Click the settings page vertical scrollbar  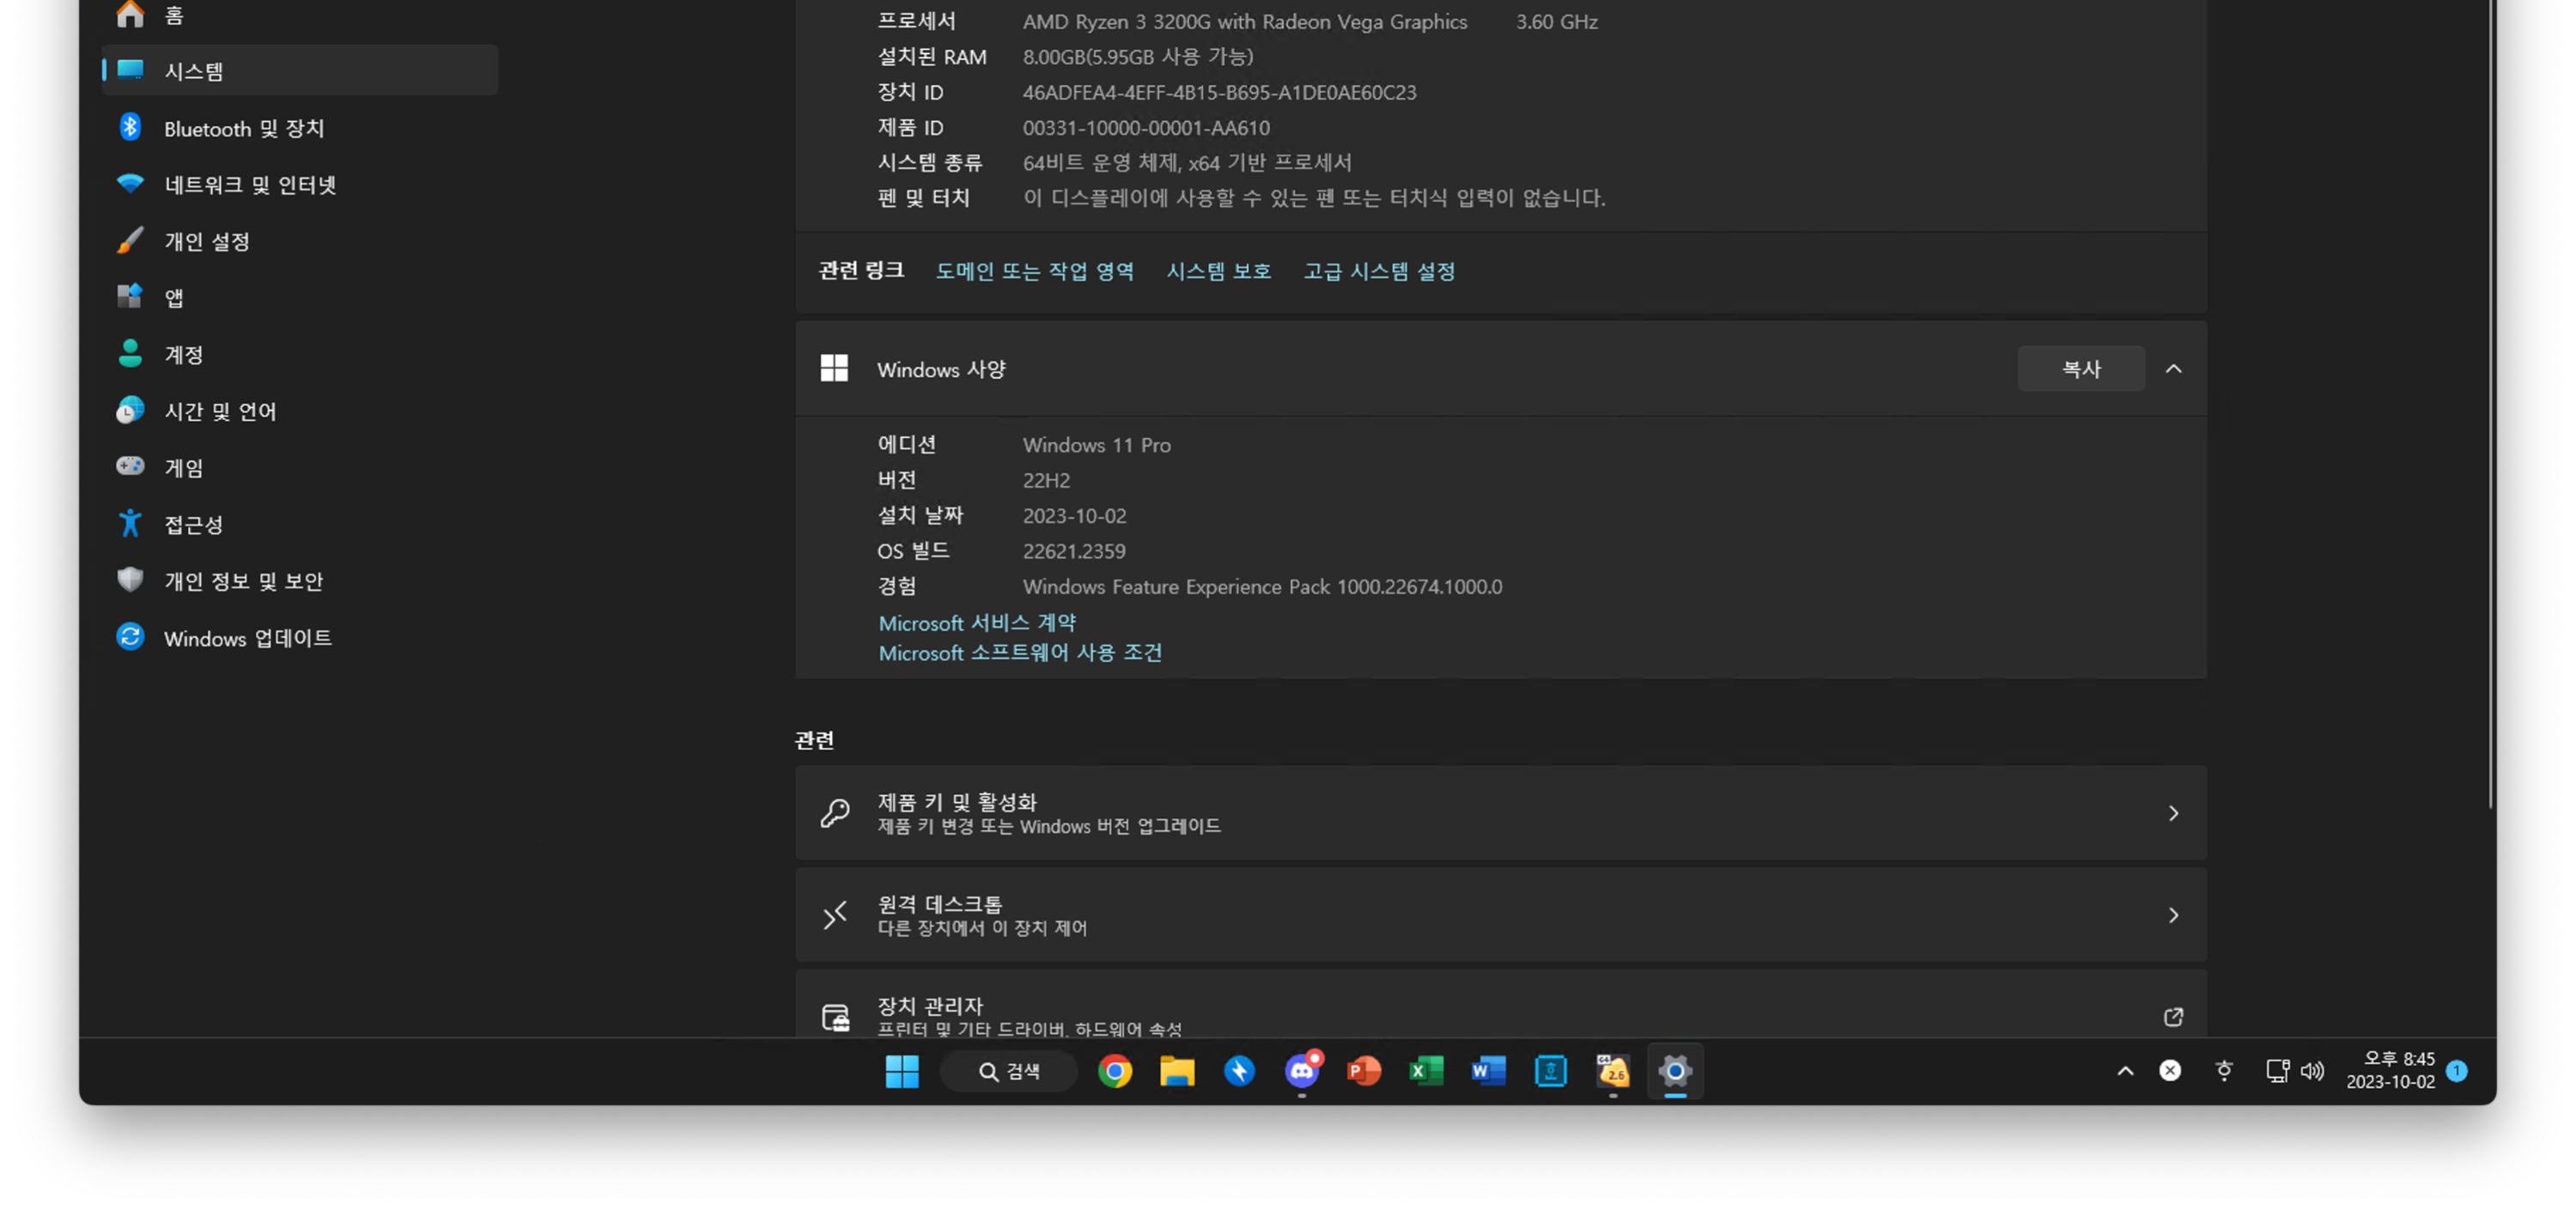(x=2490, y=405)
